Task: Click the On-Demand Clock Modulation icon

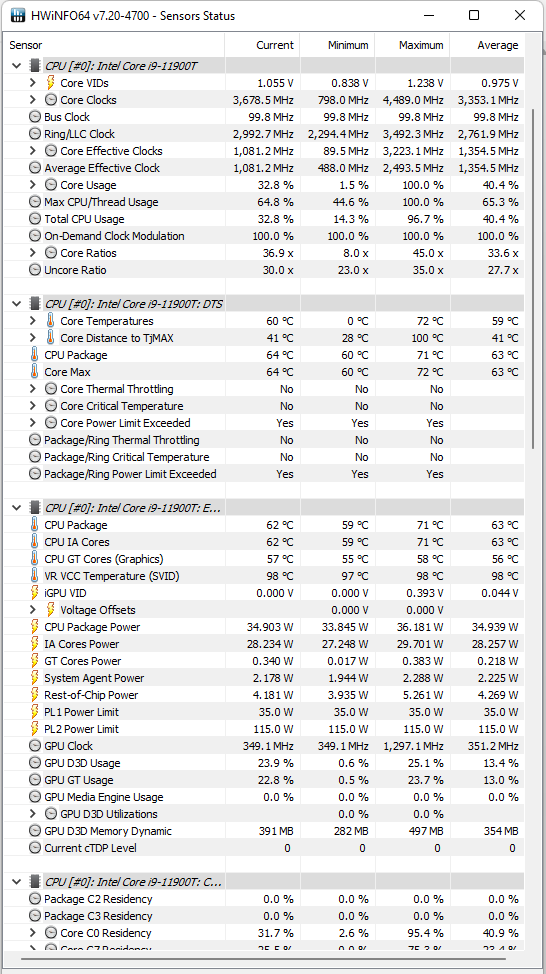Action: click(x=35, y=236)
